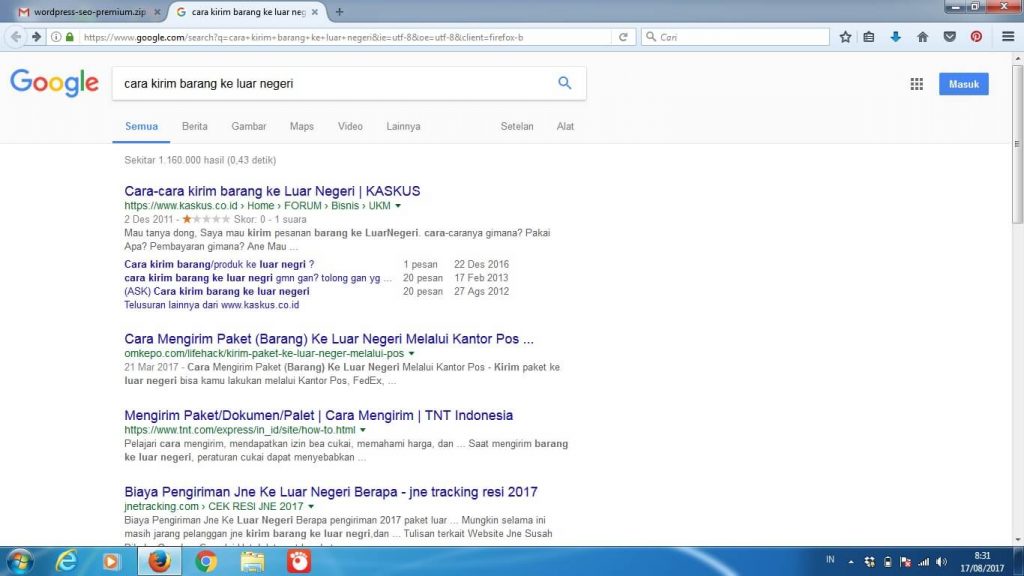The width and height of the screenshot is (1024, 576).
Task: Close the cara kirim barang ke luar negeri tab
Action: point(315,12)
